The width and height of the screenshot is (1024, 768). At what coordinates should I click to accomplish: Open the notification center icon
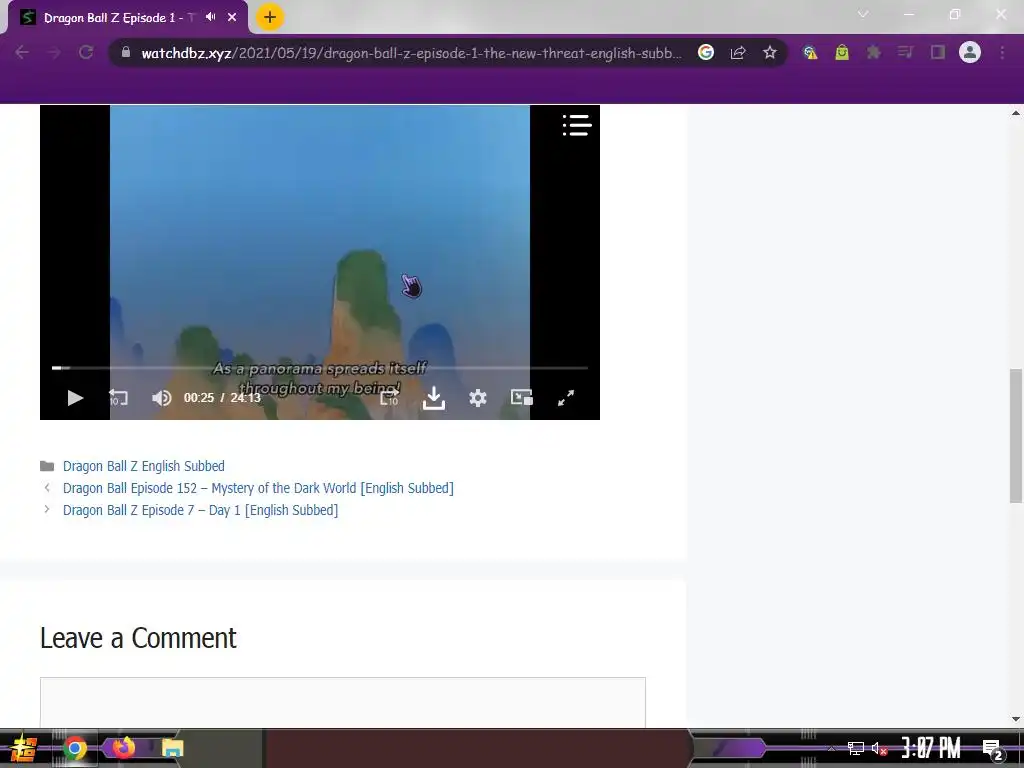[992, 749]
